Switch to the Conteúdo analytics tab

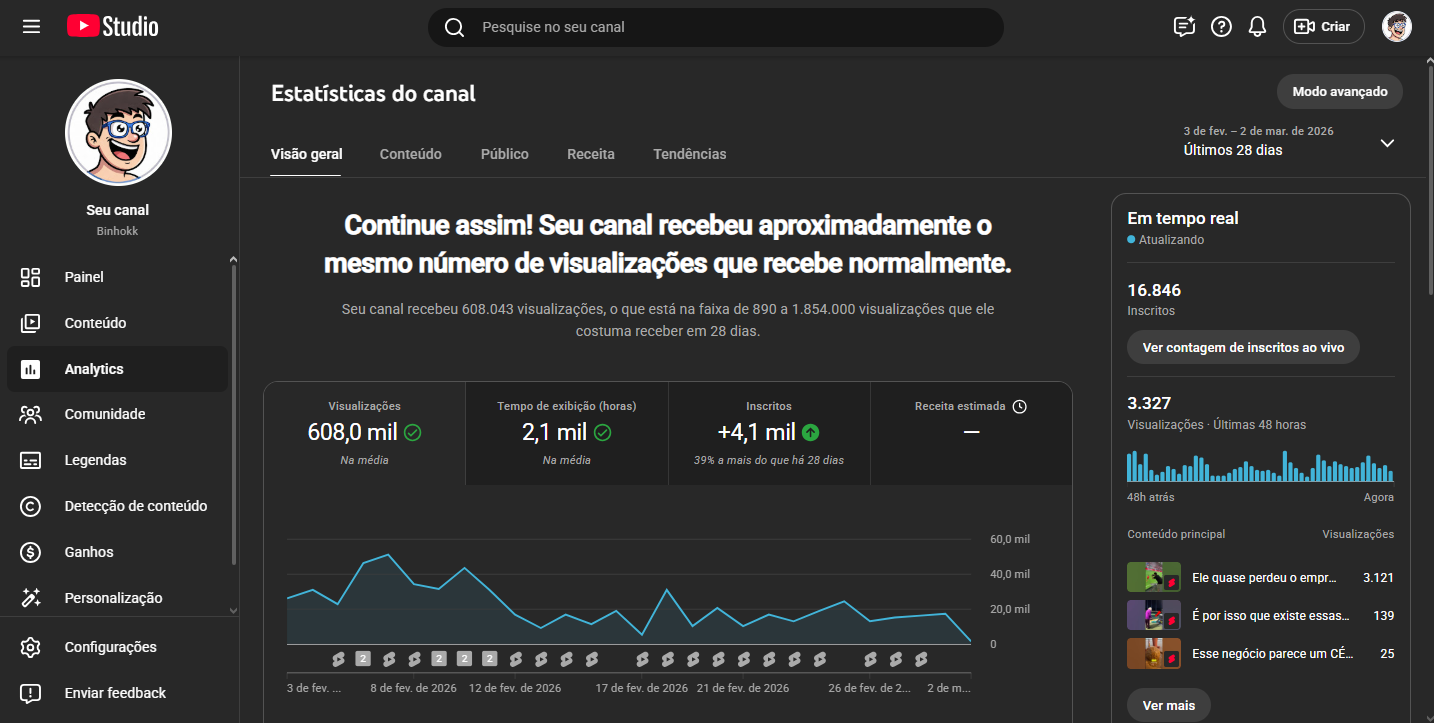[411, 154]
